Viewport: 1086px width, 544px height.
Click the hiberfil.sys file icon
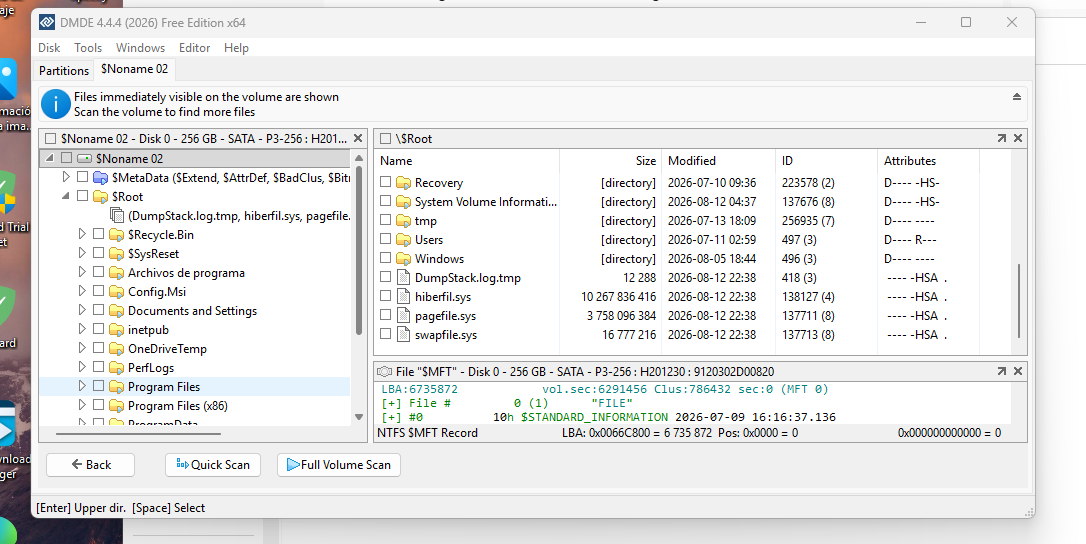pos(404,297)
